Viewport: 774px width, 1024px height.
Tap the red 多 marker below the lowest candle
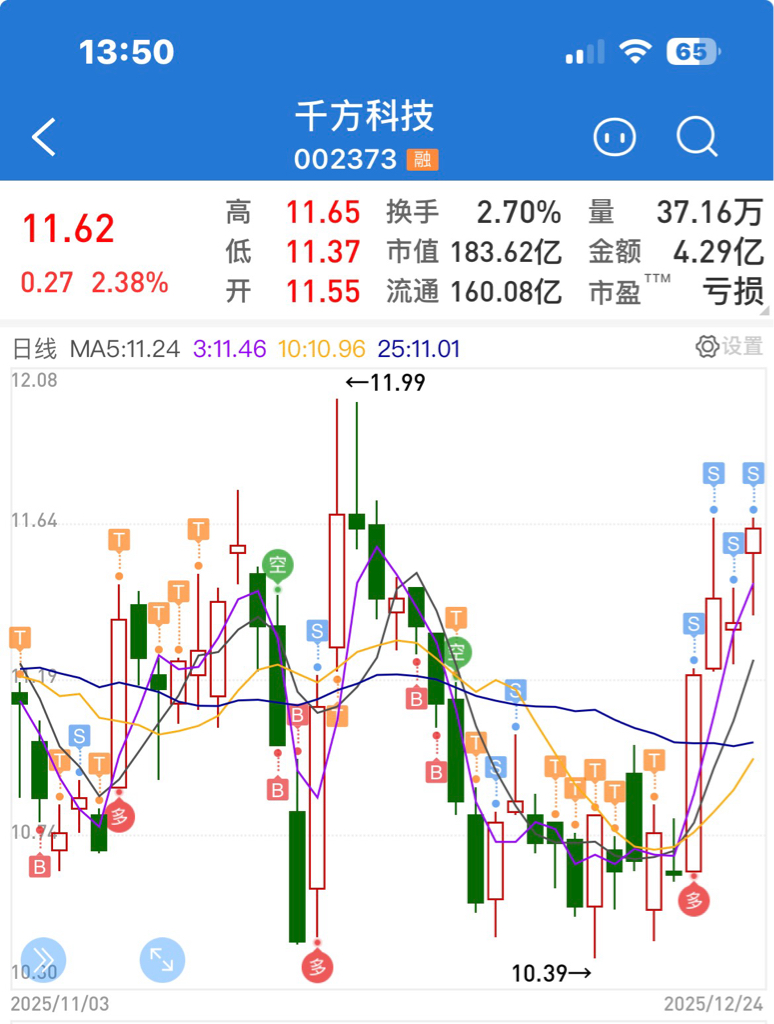(317, 967)
